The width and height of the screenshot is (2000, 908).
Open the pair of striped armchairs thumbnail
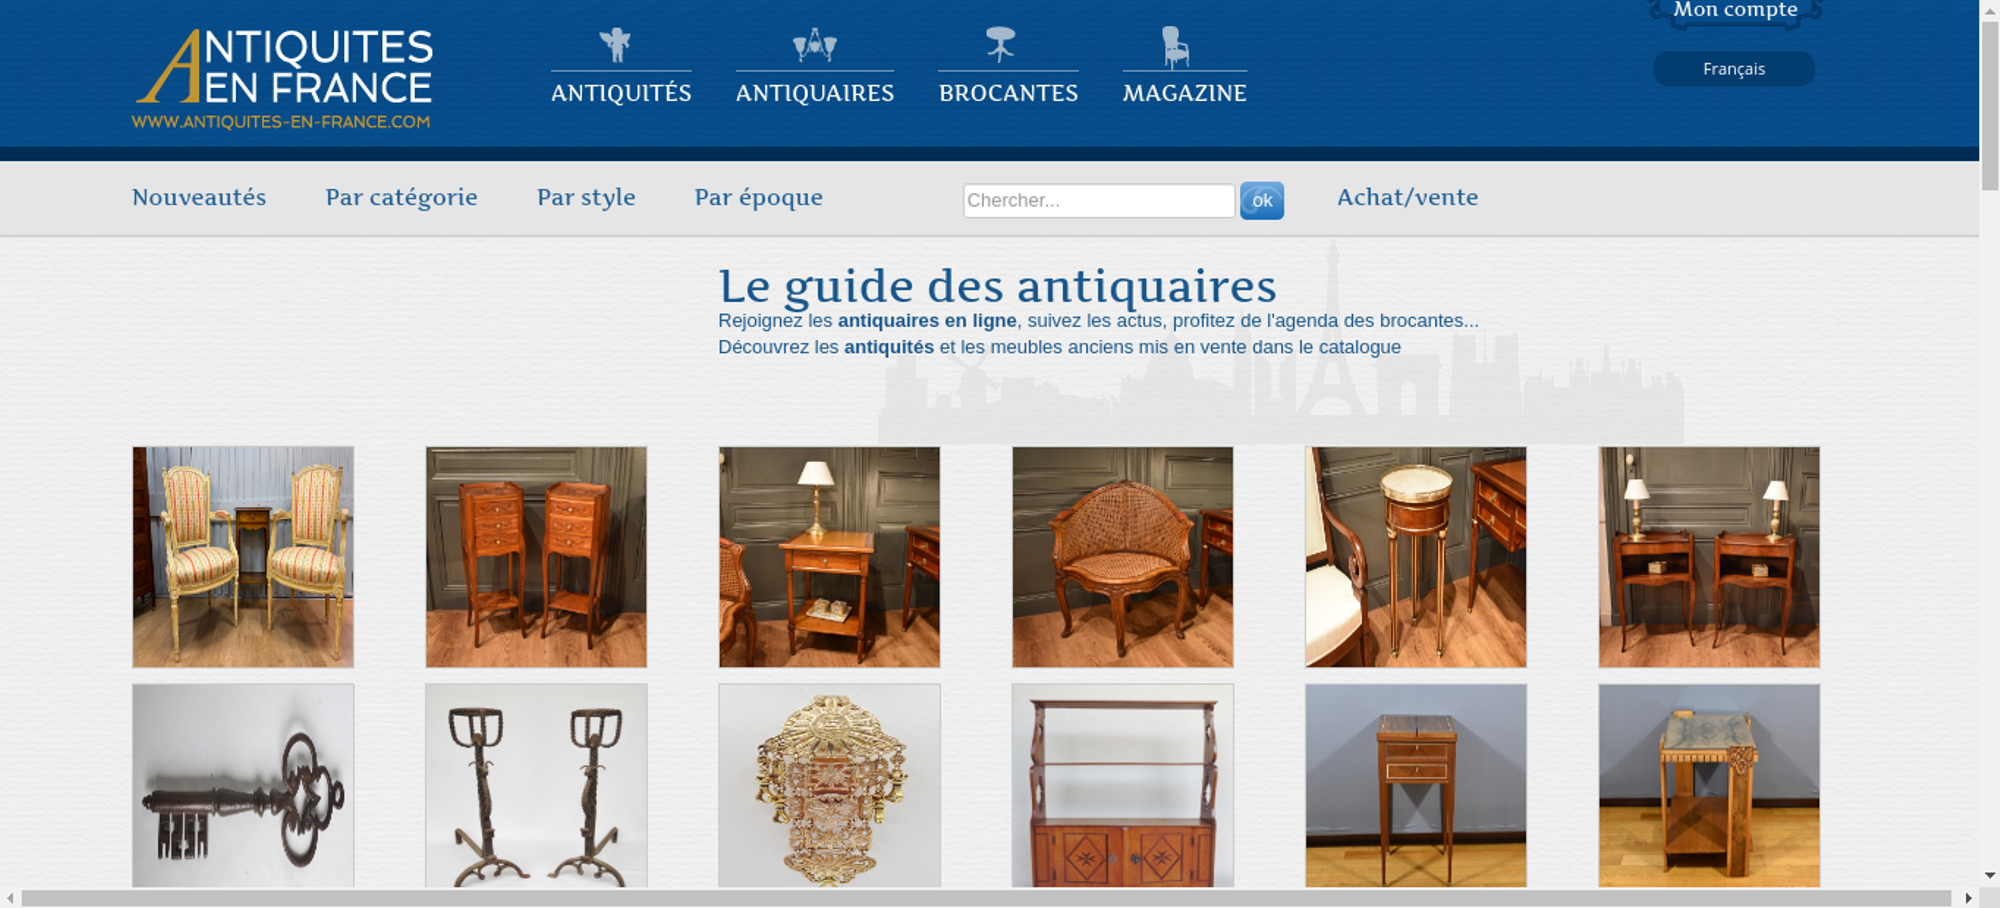[x=243, y=557]
